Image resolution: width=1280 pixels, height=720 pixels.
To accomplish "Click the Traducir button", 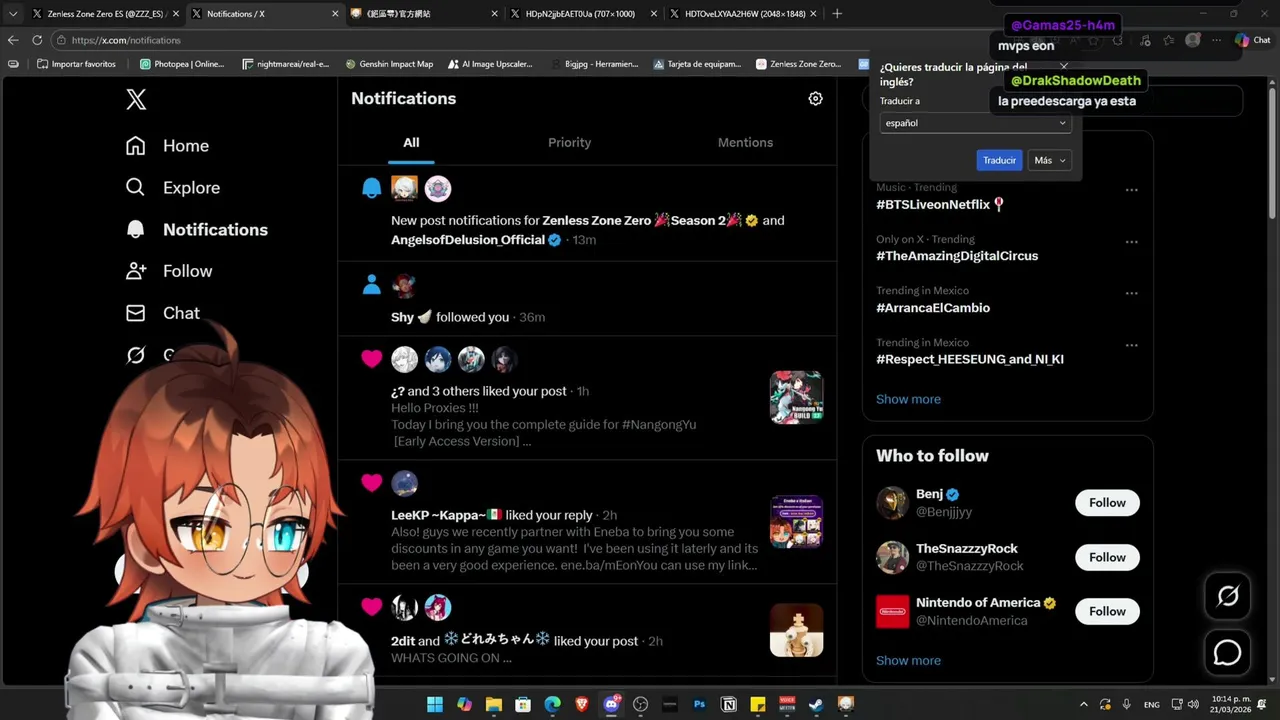I will [x=999, y=160].
